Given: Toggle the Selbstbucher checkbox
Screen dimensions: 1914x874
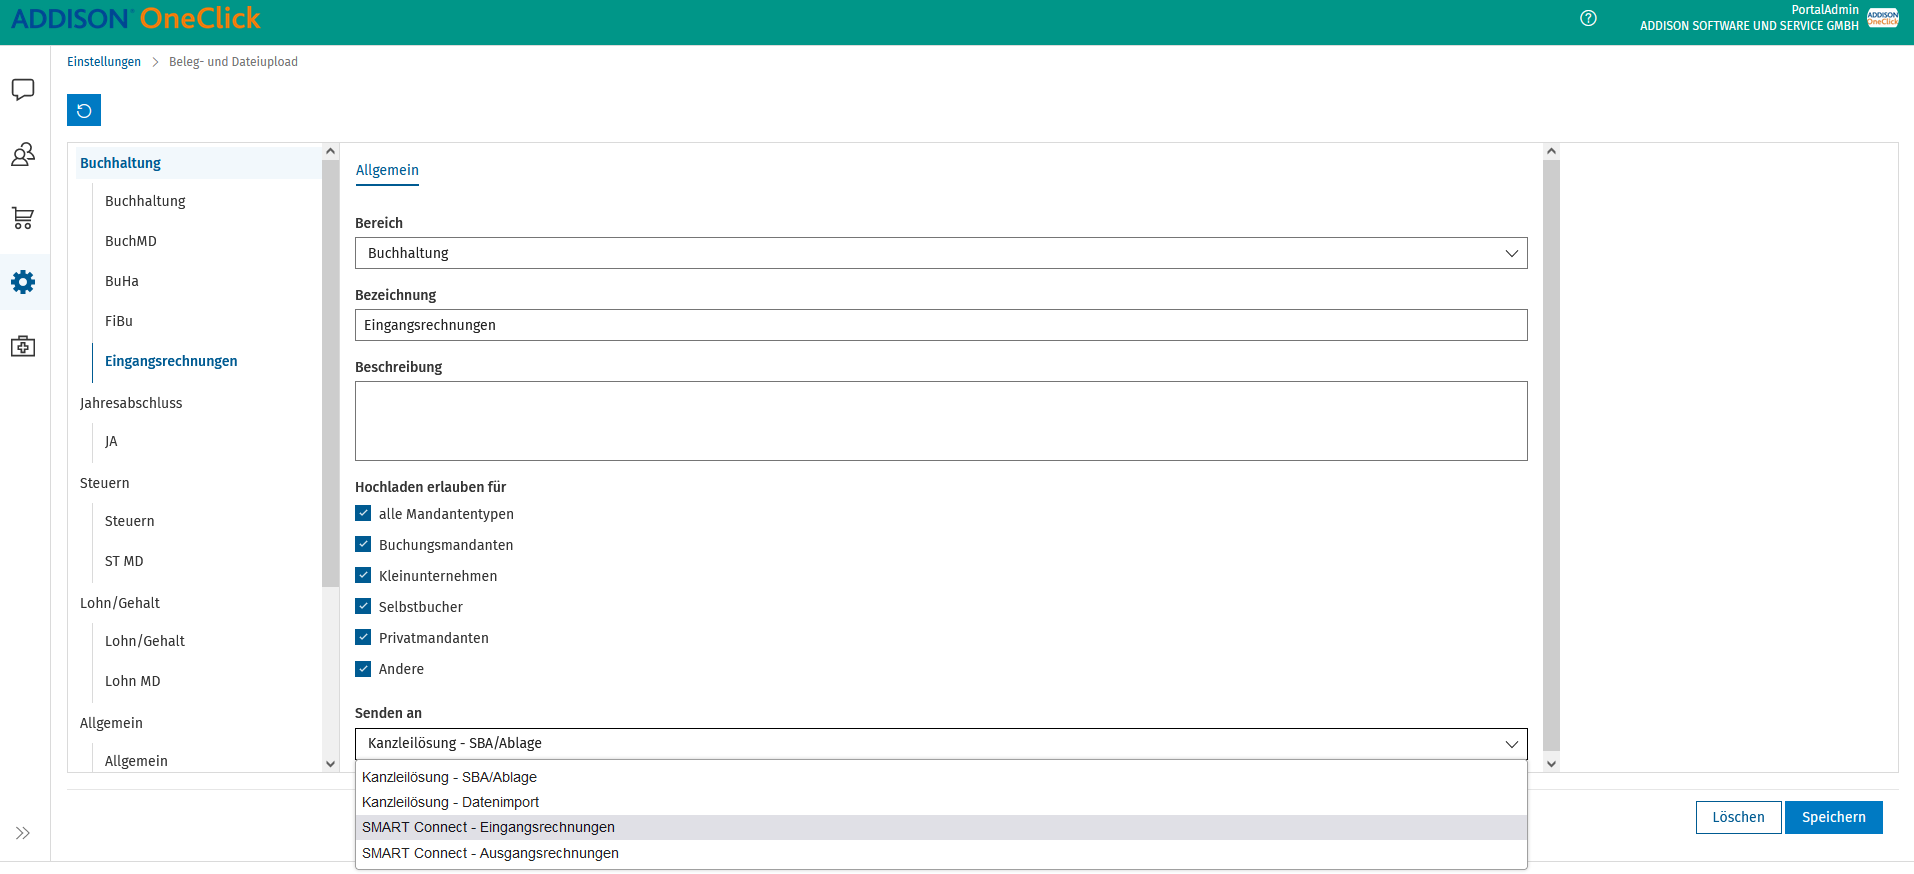Looking at the screenshot, I should (363, 606).
